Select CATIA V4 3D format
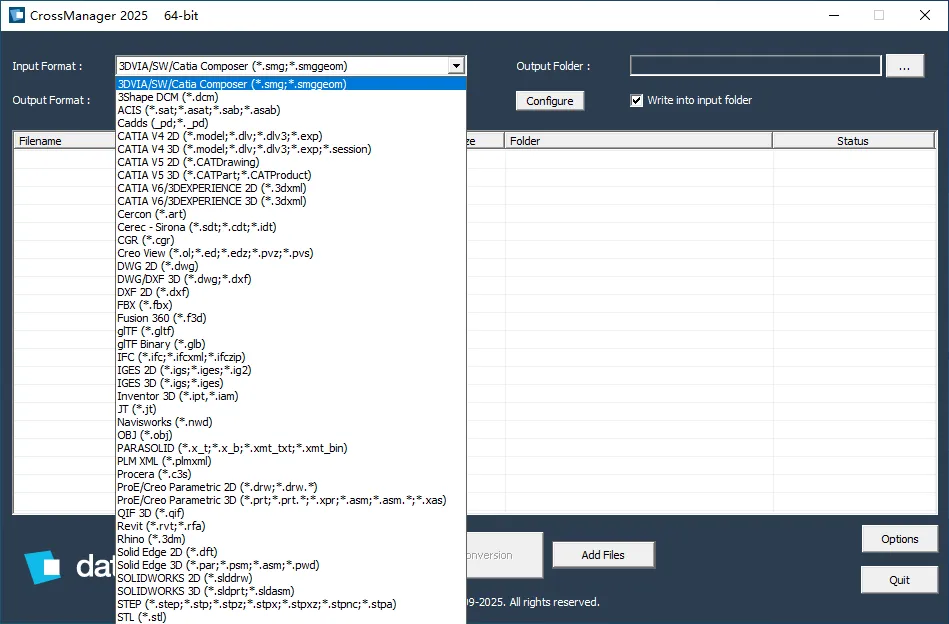The width and height of the screenshot is (949, 624). click(291, 149)
